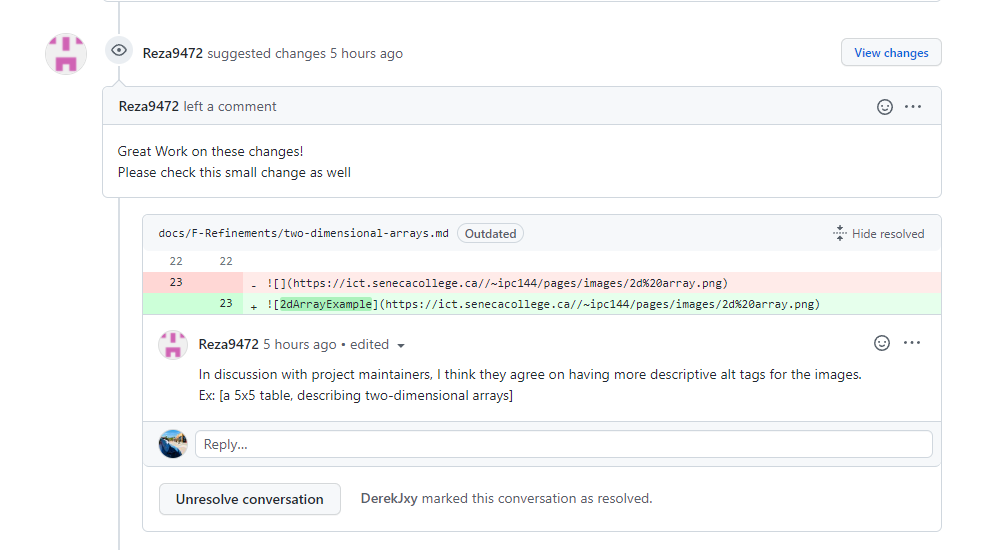Add emoji reaction to "Great Work" comment
Image resolution: width=1008 pixels, height=550 pixels.
pyautogui.click(x=884, y=107)
